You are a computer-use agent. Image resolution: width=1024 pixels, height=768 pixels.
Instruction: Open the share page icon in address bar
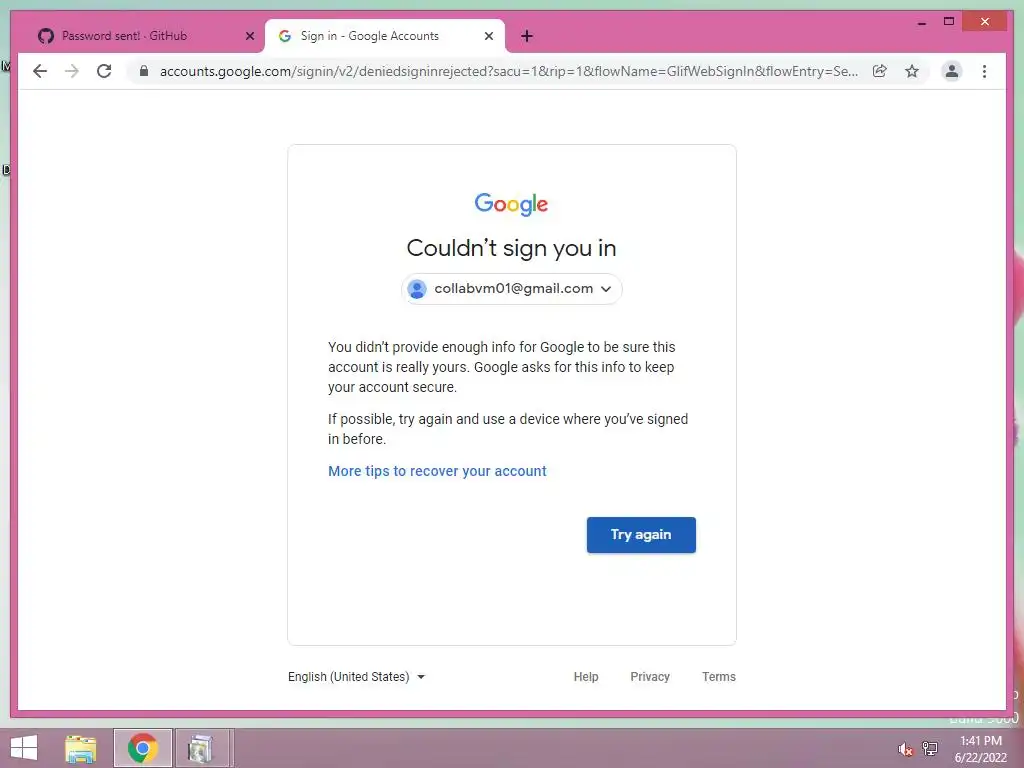pyautogui.click(x=880, y=71)
